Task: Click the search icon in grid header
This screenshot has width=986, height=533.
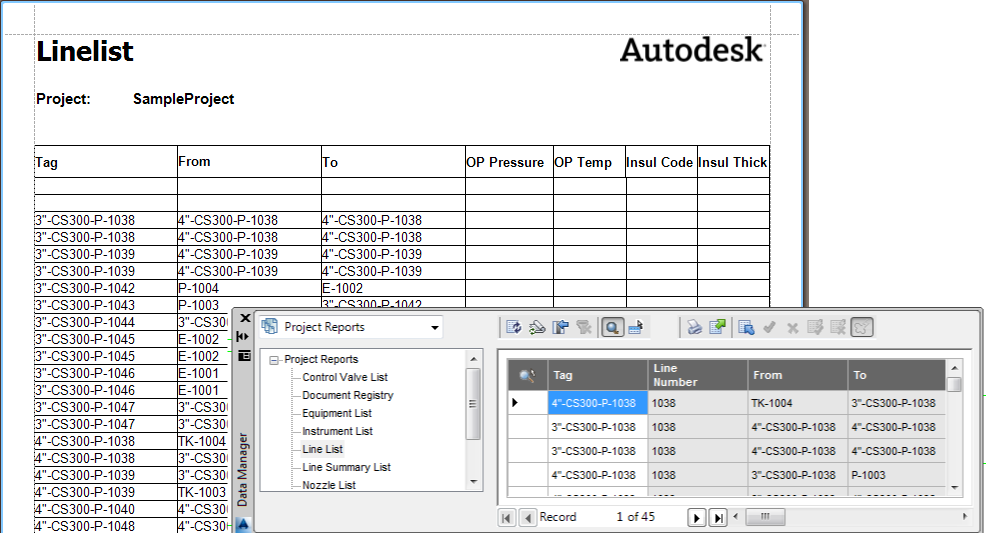Action: [x=527, y=375]
